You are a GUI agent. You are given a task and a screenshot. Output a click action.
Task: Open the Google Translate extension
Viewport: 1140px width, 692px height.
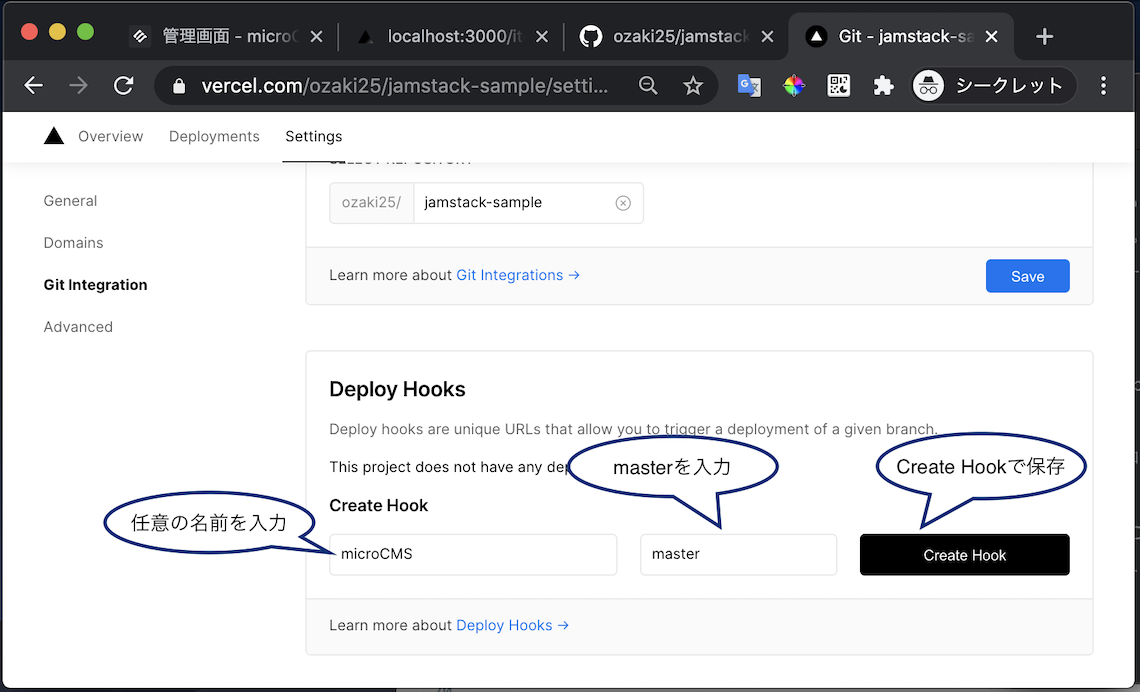tap(749, 86)
